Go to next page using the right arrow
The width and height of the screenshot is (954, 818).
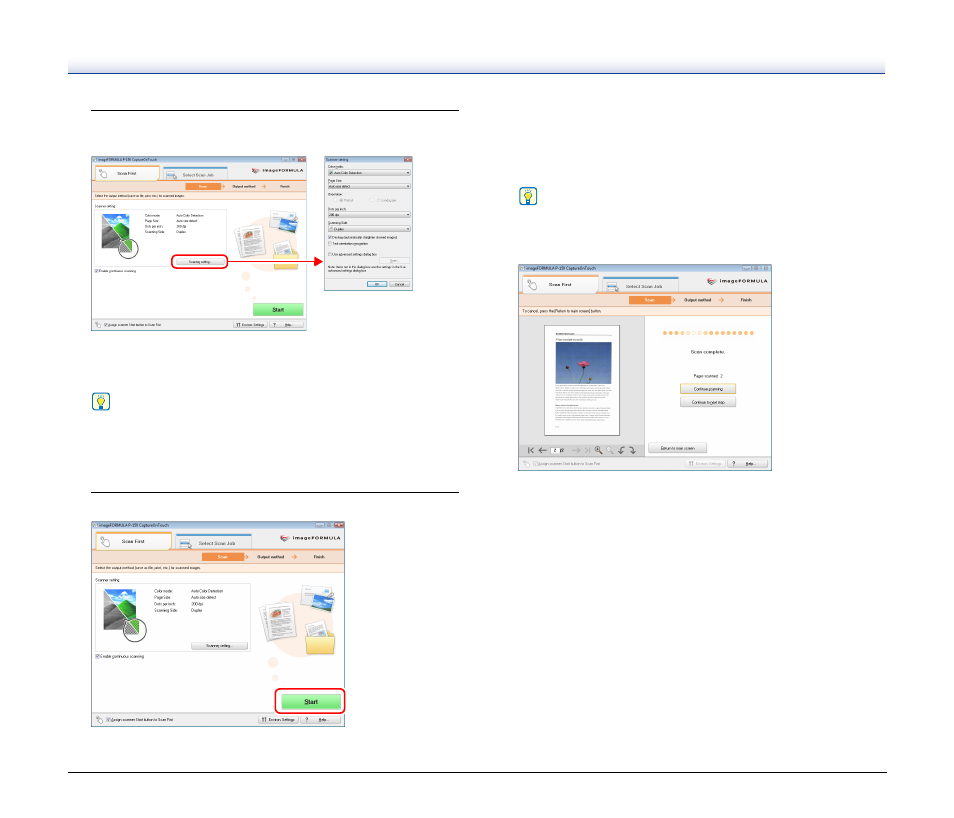576,450
